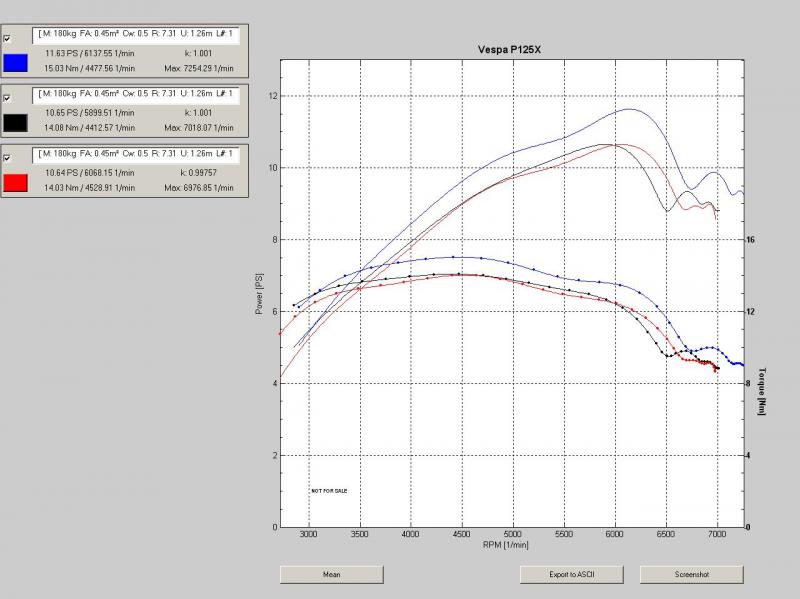Click the blue color swatch
The width and height of the screenshot is (800, 599).
pyautogui.click(x=15, y=63)
